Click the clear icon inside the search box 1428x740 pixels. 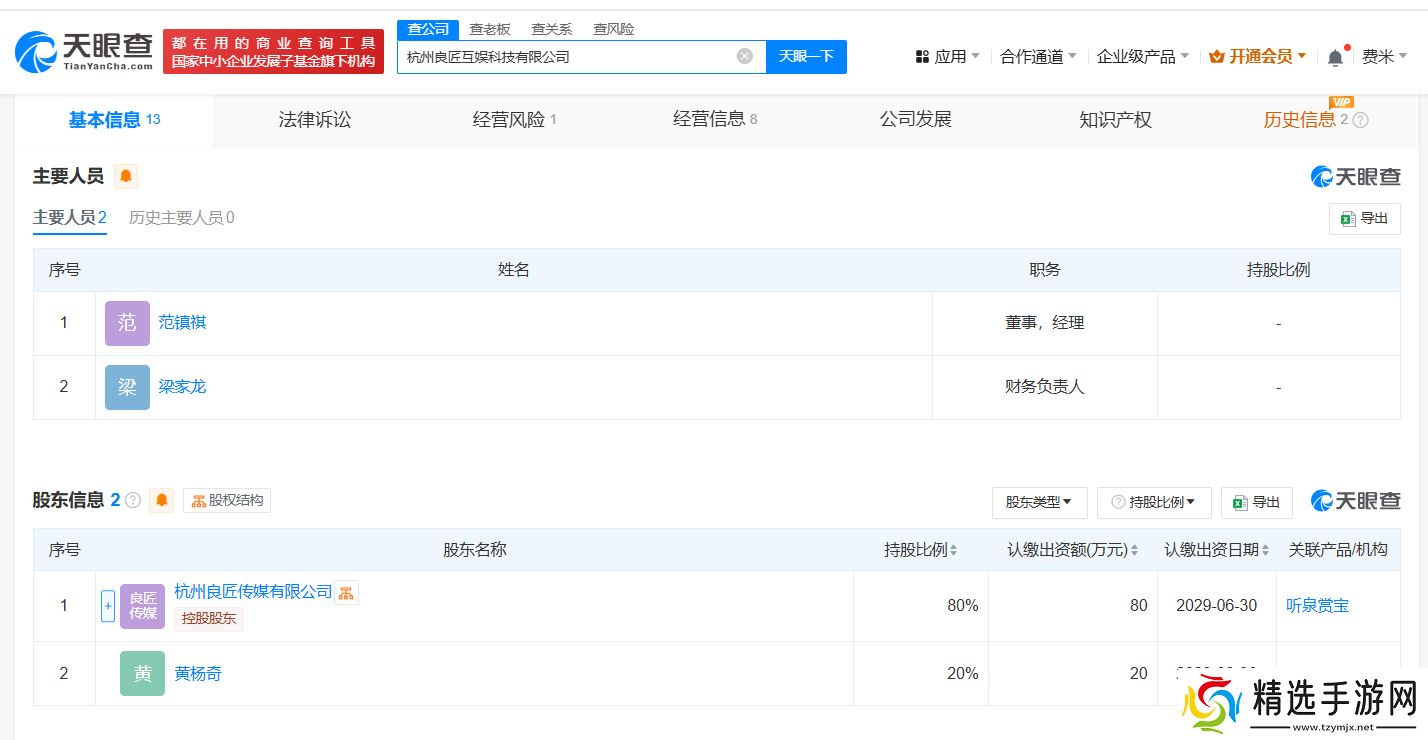tap(744, 57)
